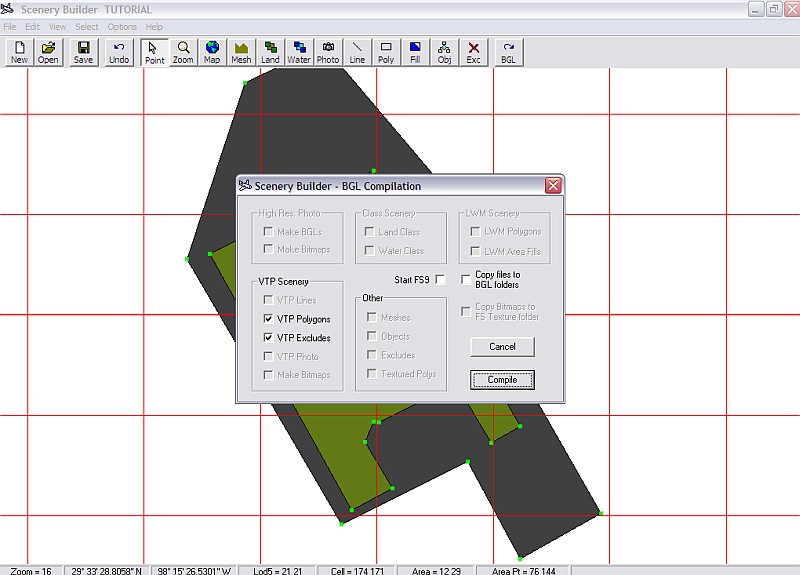Image resolution: width=800 pixels, height=575 pixels.
Task: Click the LWM Polygons checkbox
Action: click(474, 231)
